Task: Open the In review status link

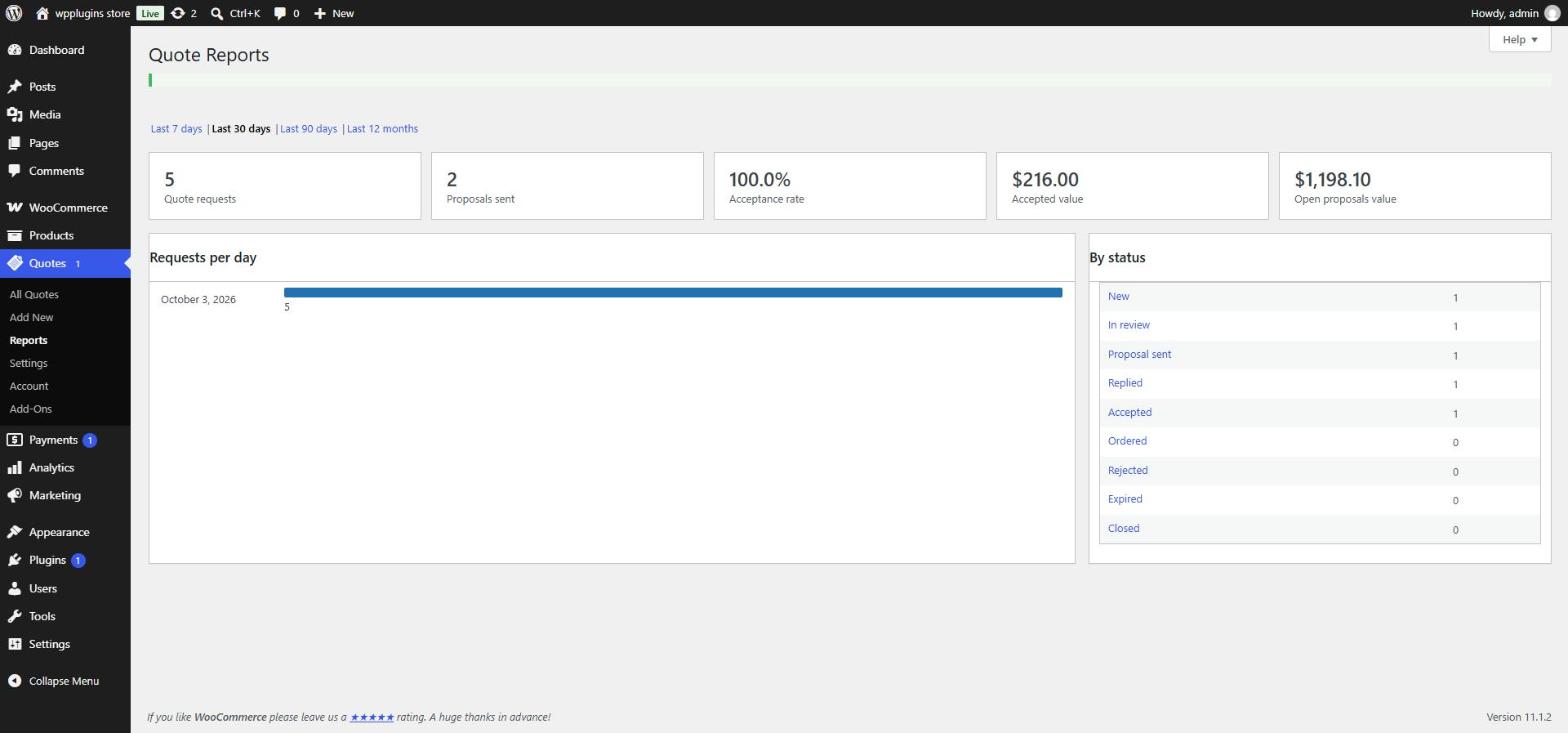Action: [x=1128, y=326]
